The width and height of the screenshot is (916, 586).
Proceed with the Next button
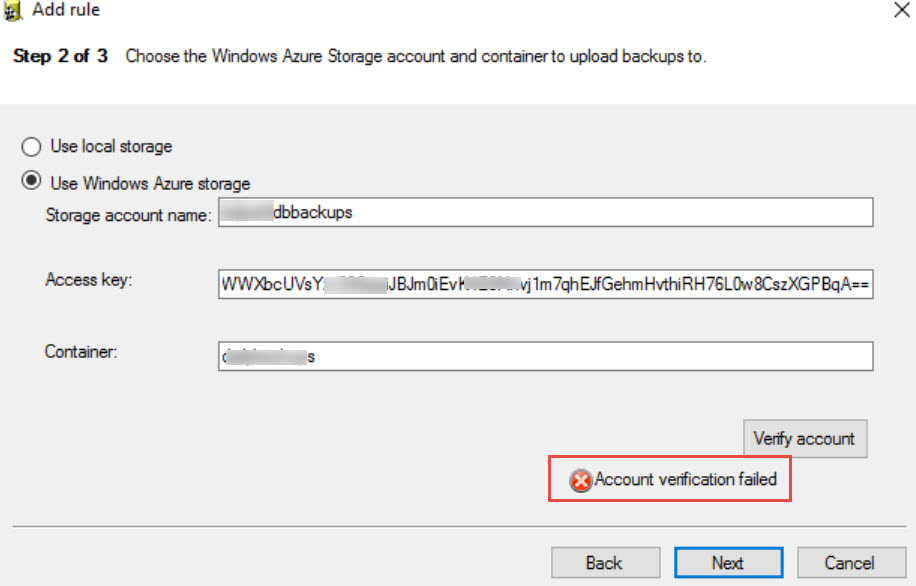728,563
